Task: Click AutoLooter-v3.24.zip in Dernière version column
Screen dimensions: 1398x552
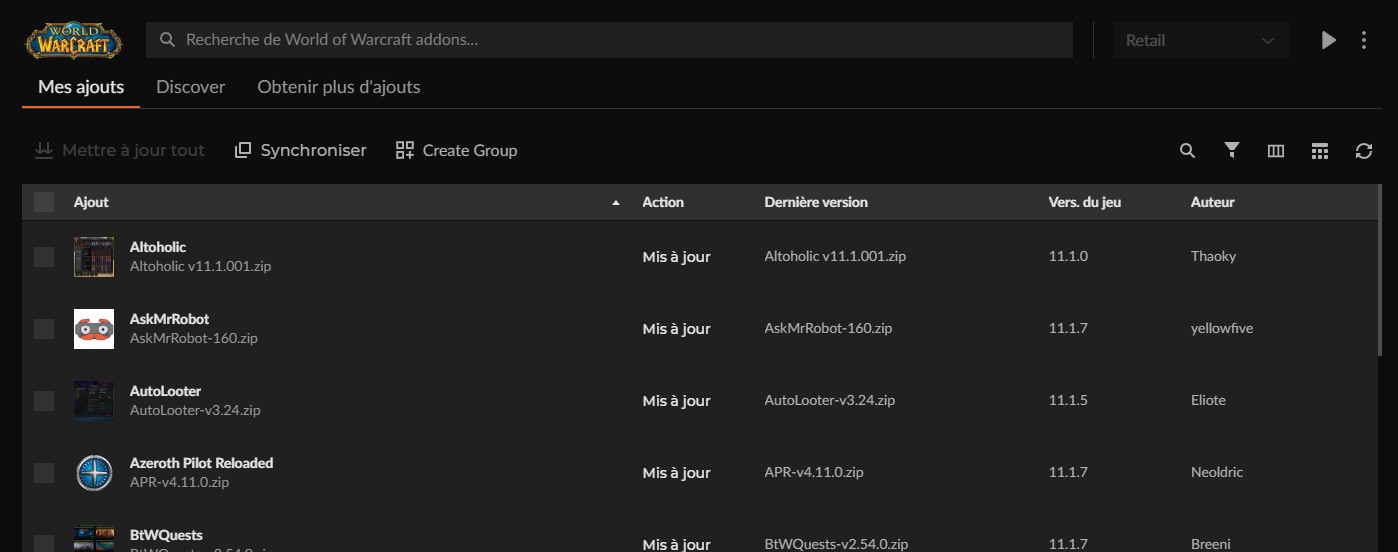Action: click(830, 400)
